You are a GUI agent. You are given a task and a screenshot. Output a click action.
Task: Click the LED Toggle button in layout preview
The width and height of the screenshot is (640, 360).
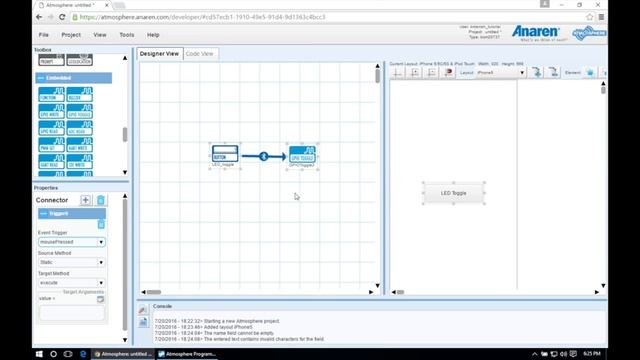453,193
